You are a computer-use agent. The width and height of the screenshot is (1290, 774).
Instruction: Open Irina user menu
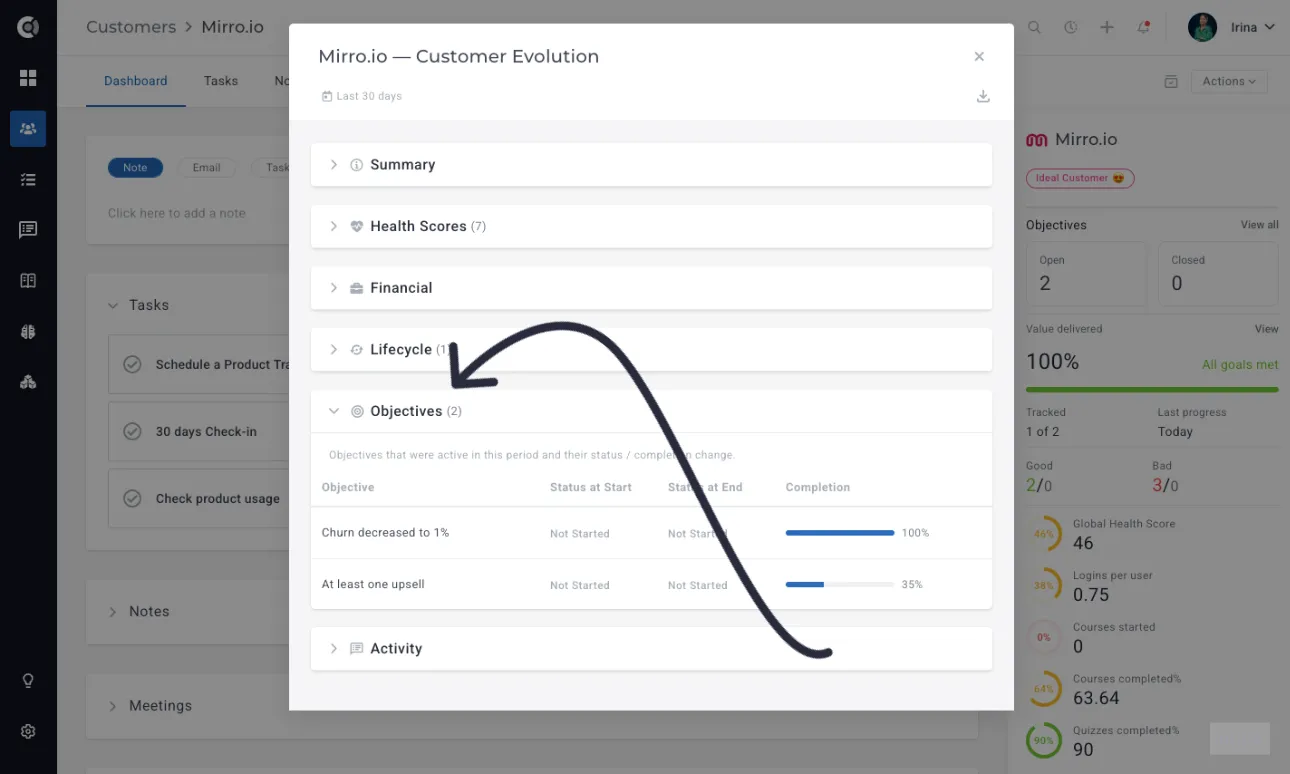(1232, 28)
